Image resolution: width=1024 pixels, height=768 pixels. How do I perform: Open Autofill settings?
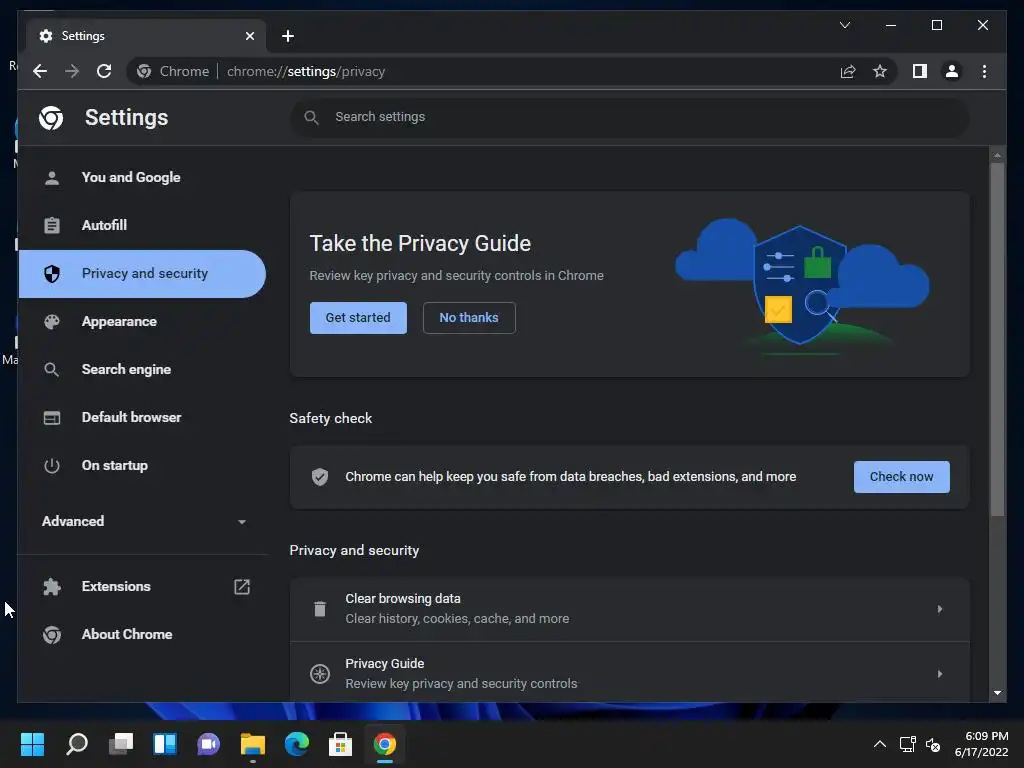pos(142,225)
